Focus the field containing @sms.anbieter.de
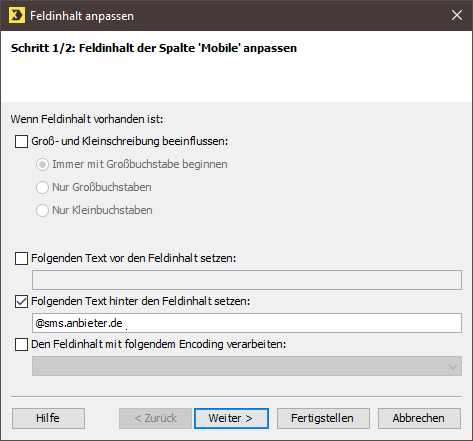 247,323
